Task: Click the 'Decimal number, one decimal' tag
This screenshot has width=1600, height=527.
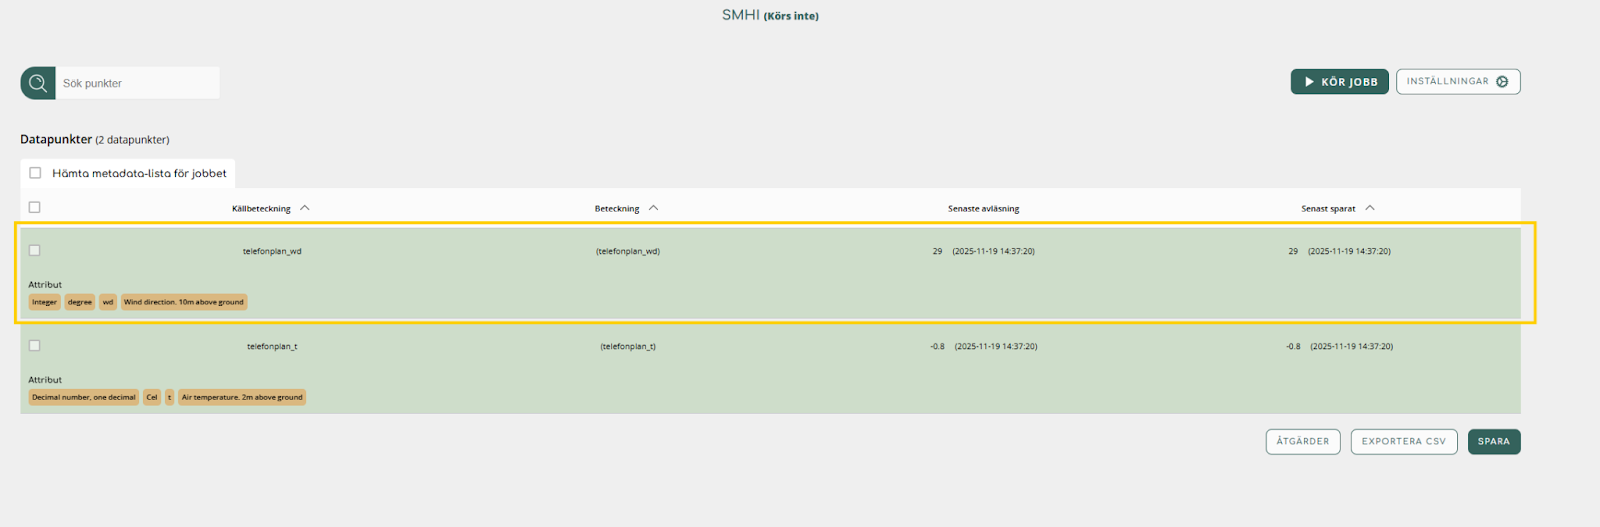Action: (84, 397)
